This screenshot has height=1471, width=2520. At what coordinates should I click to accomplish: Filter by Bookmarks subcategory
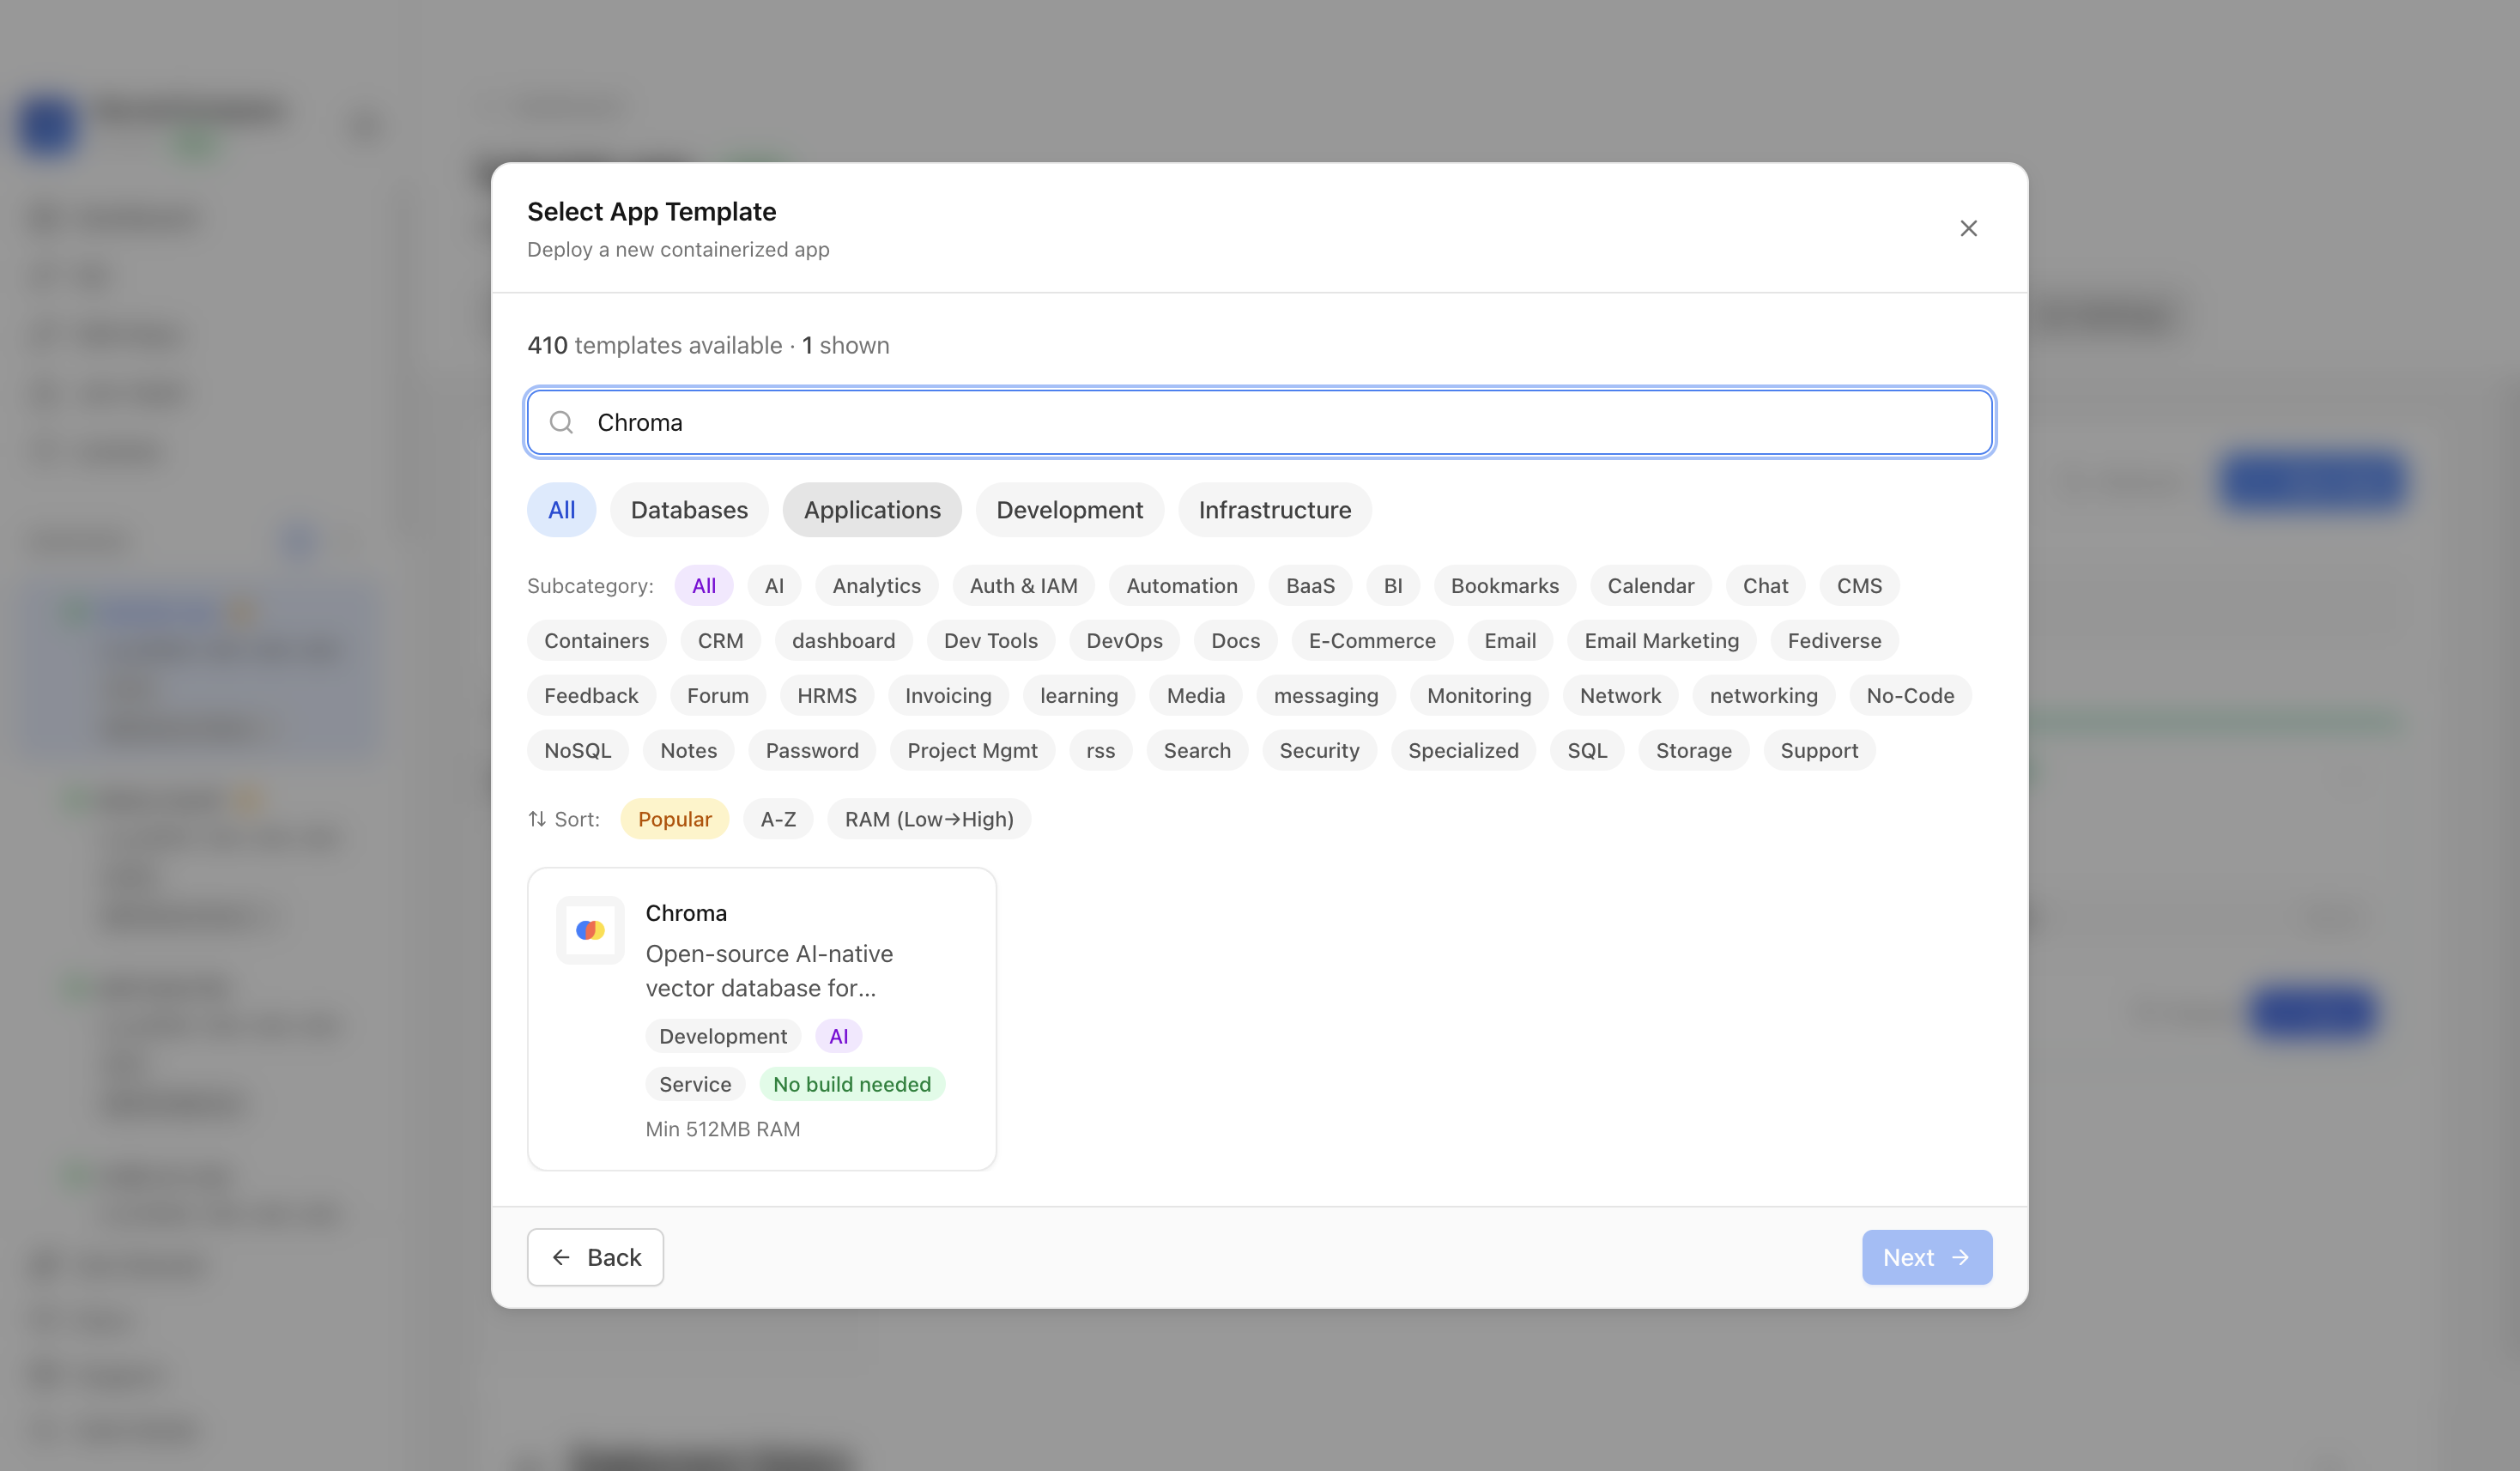[1505, 586]
